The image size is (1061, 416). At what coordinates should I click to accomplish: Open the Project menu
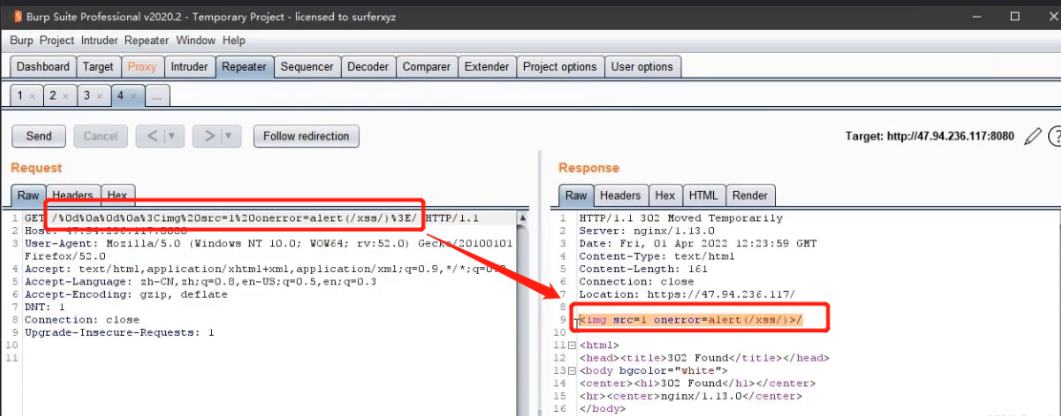pos(56,41)
